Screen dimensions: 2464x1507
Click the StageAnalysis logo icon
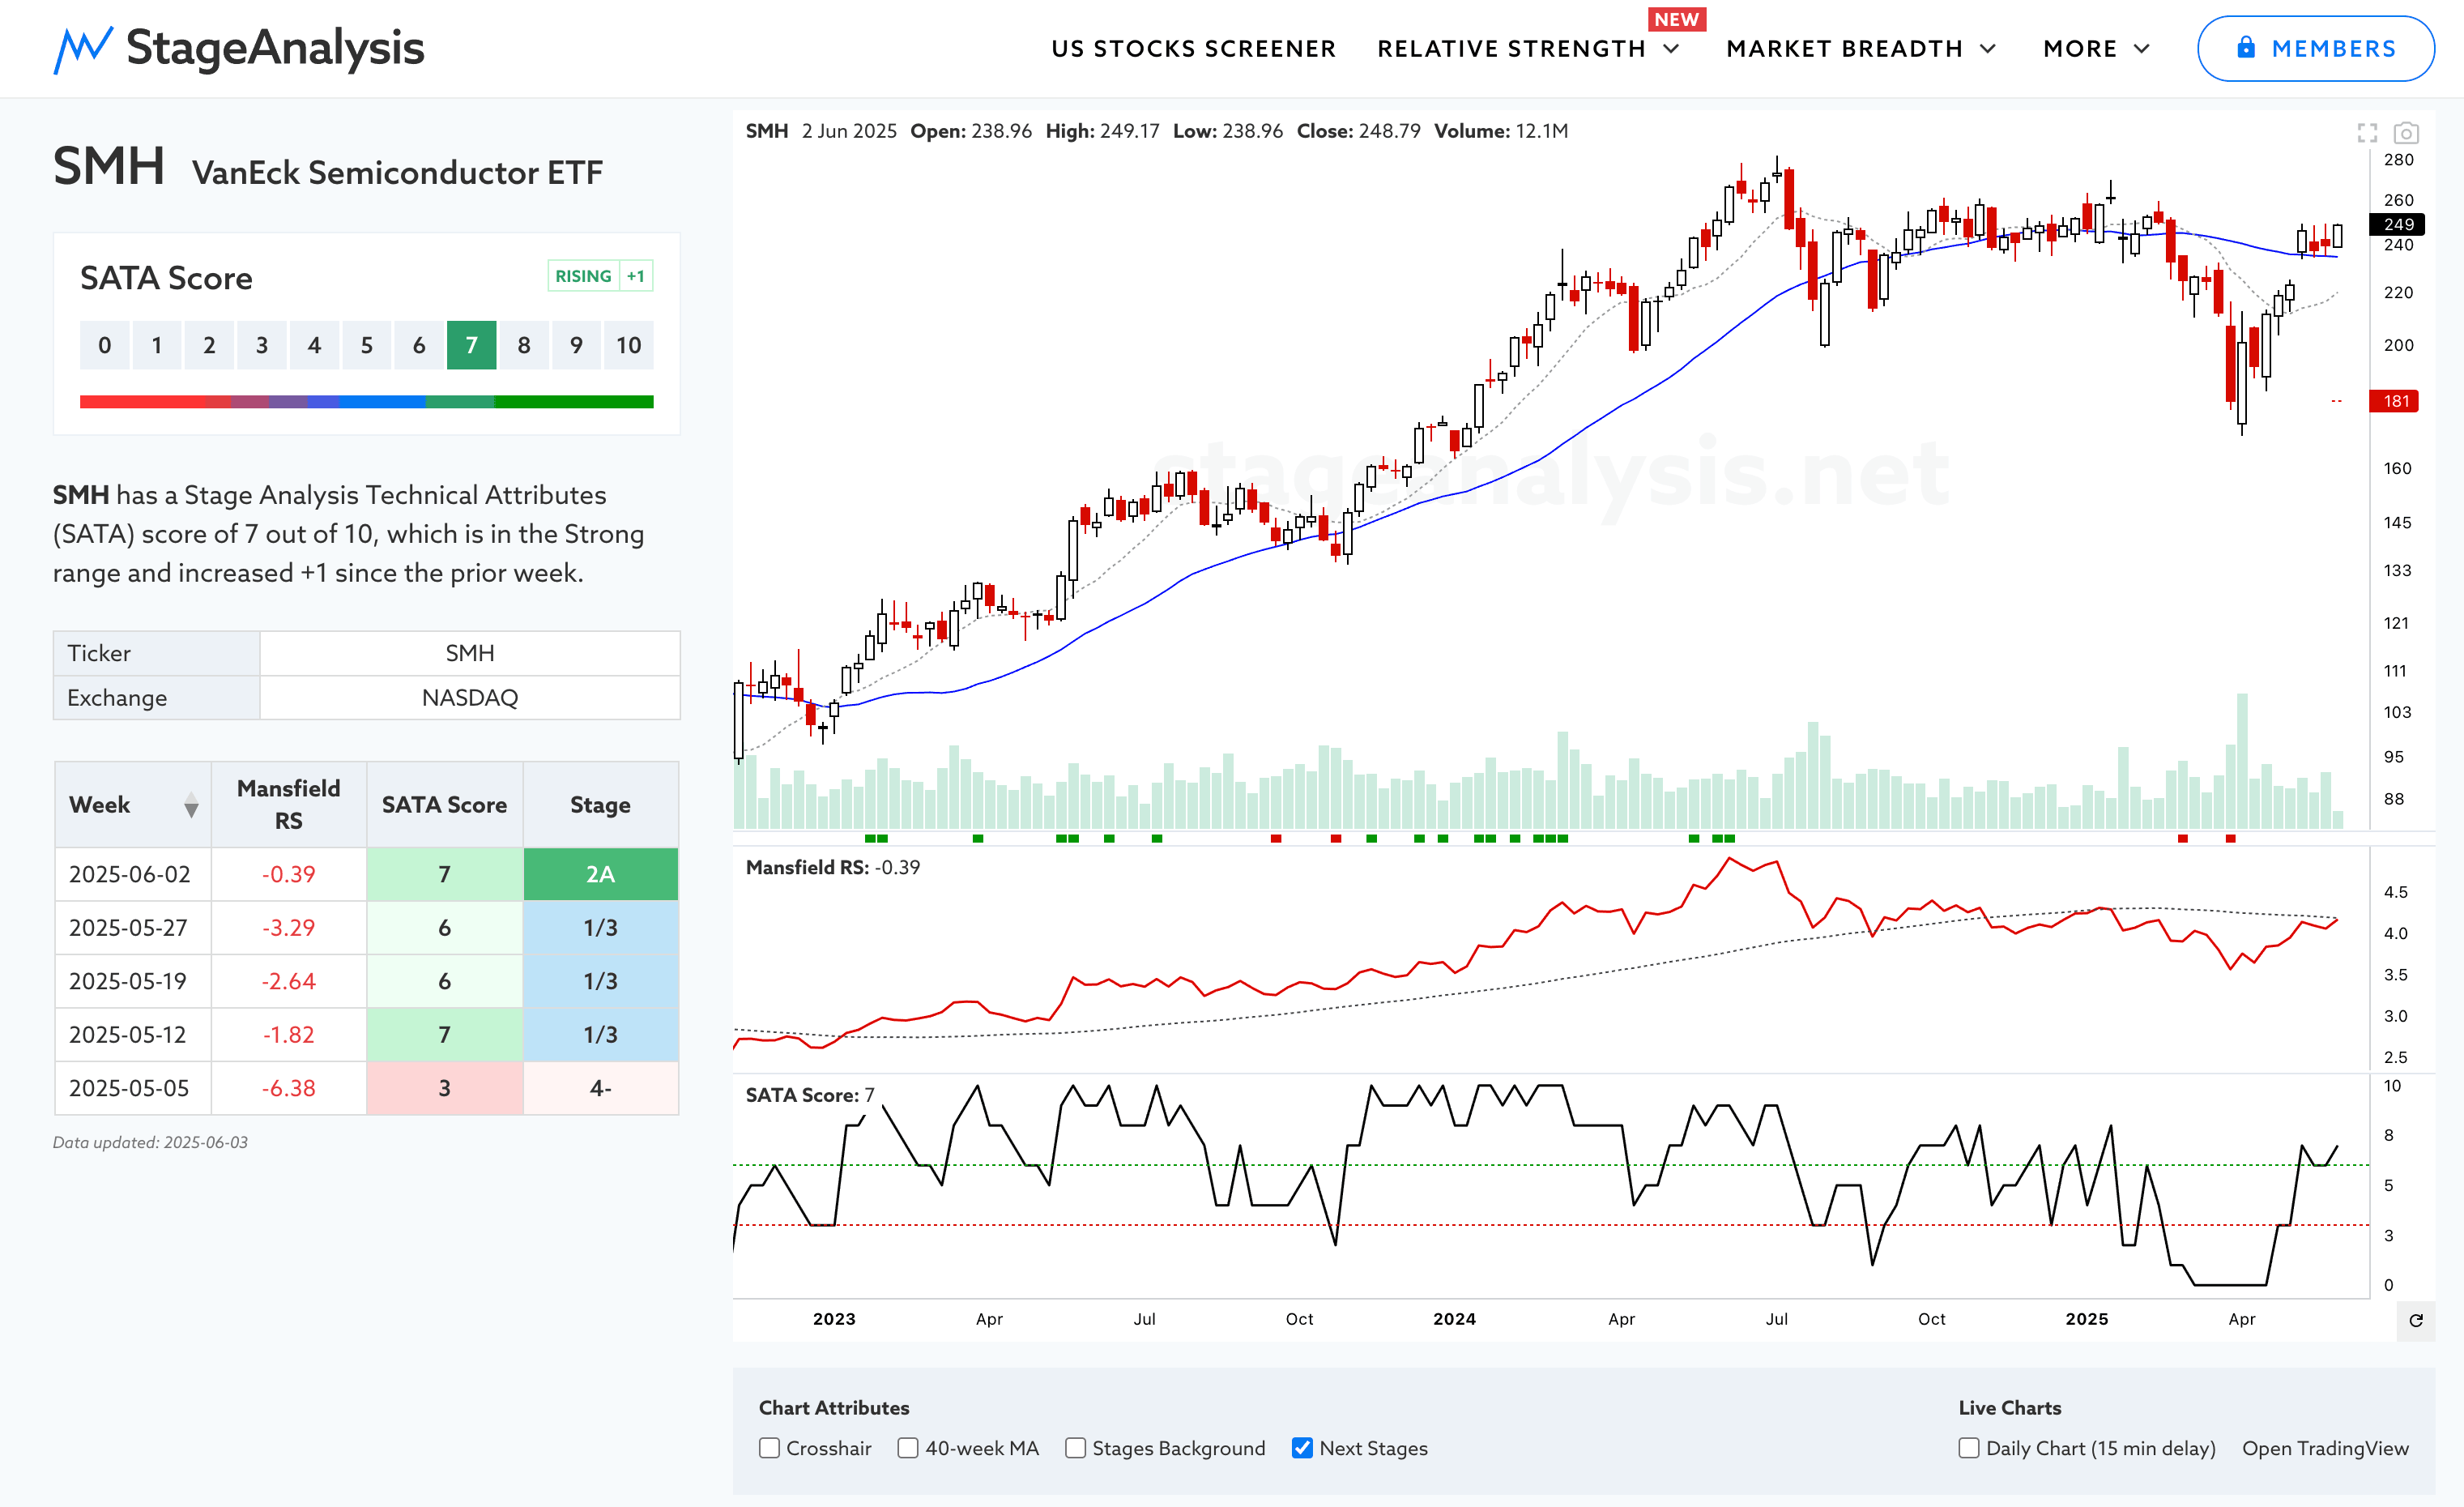(x=83, y=49)
